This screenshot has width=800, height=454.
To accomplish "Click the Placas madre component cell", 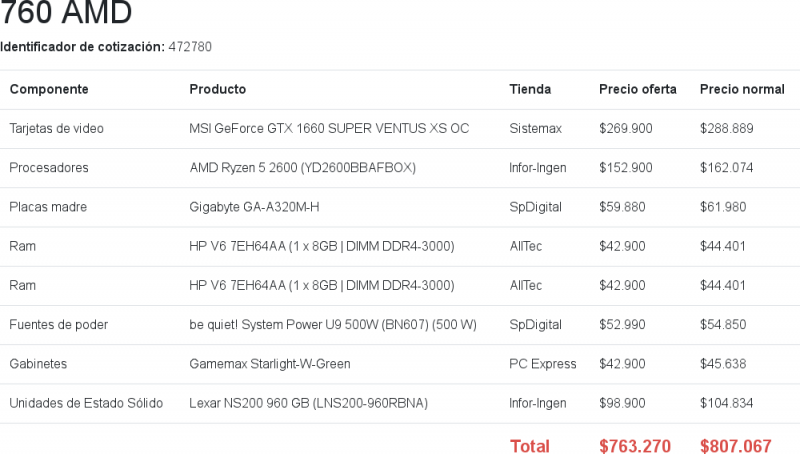I will (x=48, y=207).
